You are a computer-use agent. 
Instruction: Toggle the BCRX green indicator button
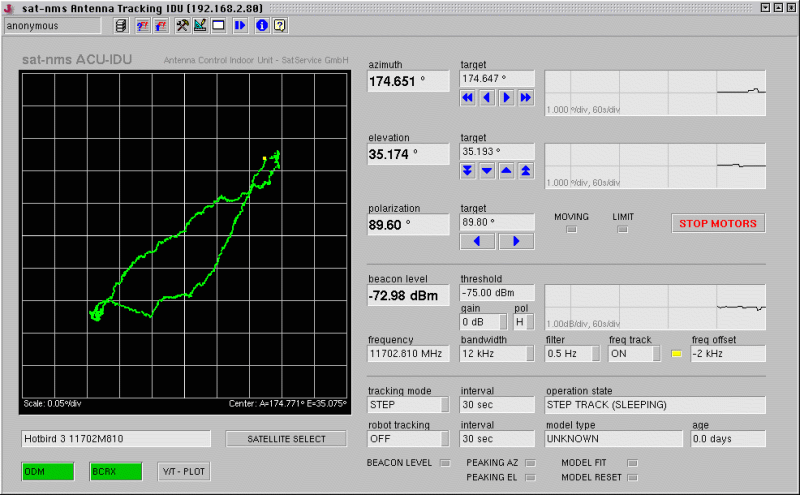pyautogui.click(x=115, y=471)
